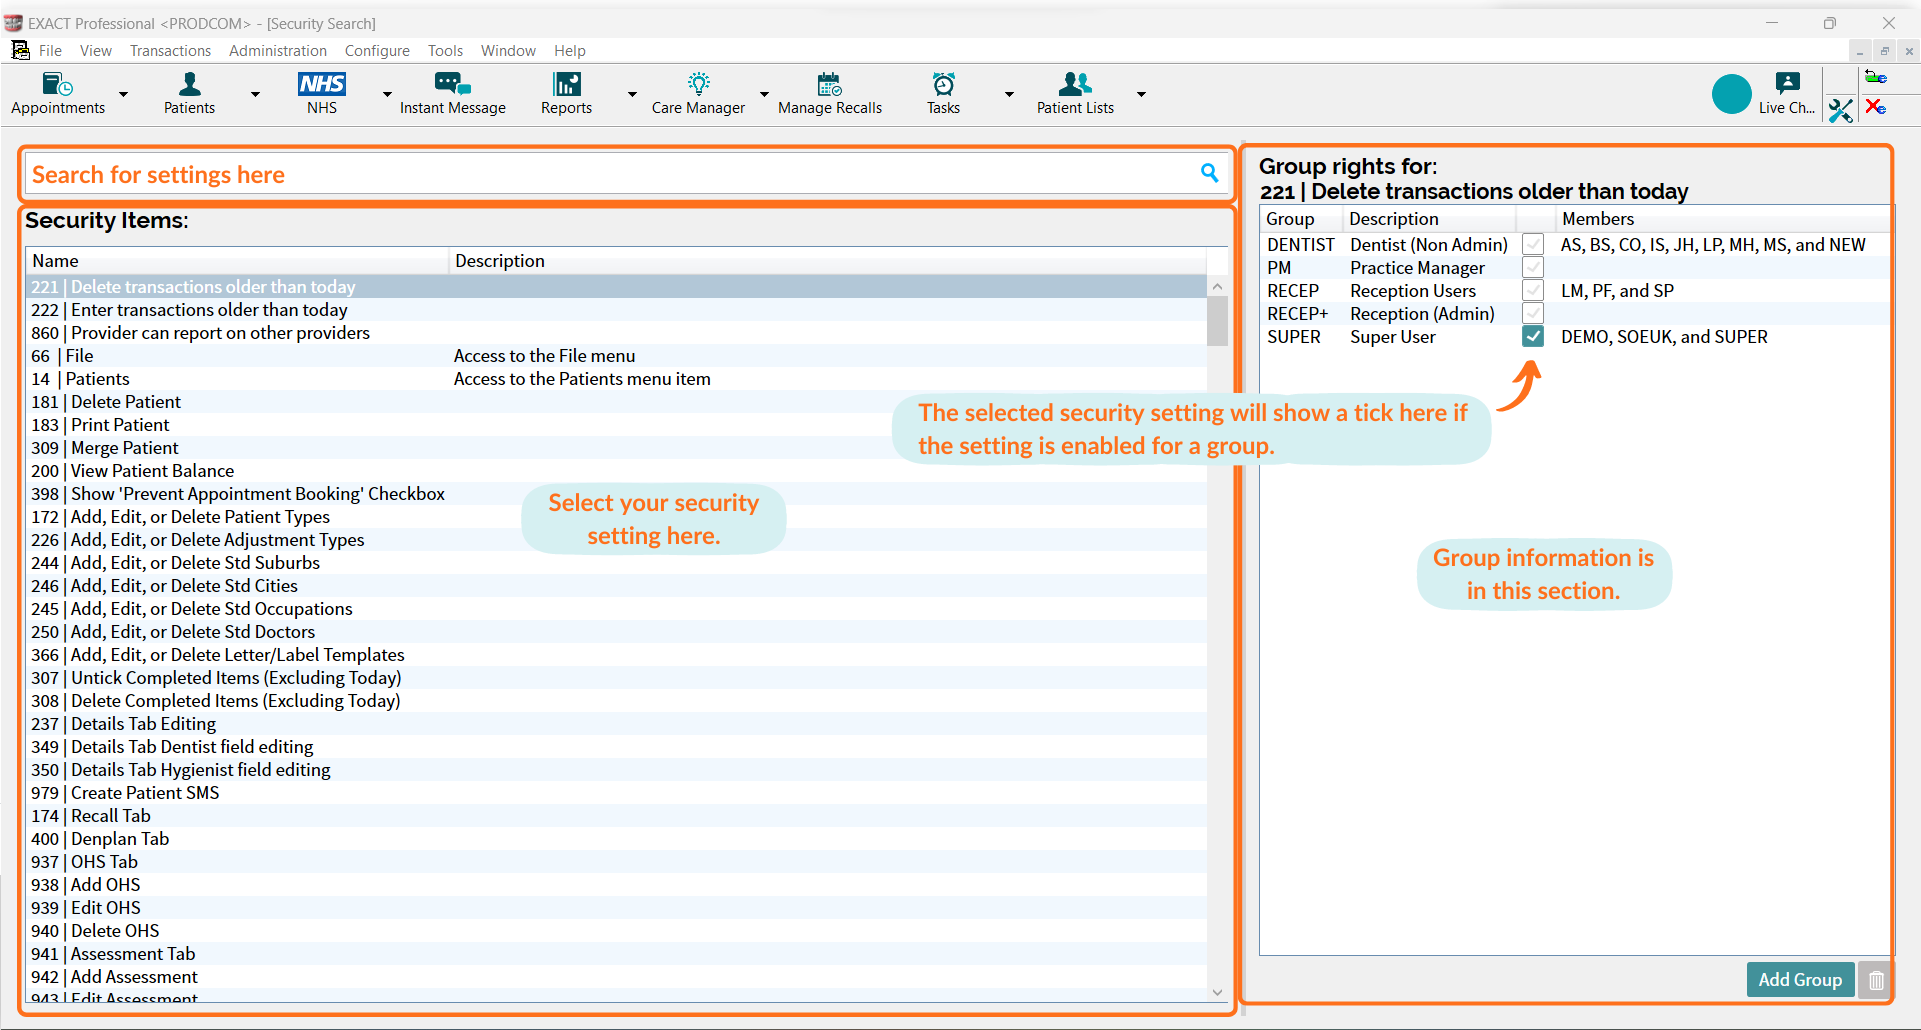
Task: Open the Appointments toolbar icon
Action: tap(58, 94)
